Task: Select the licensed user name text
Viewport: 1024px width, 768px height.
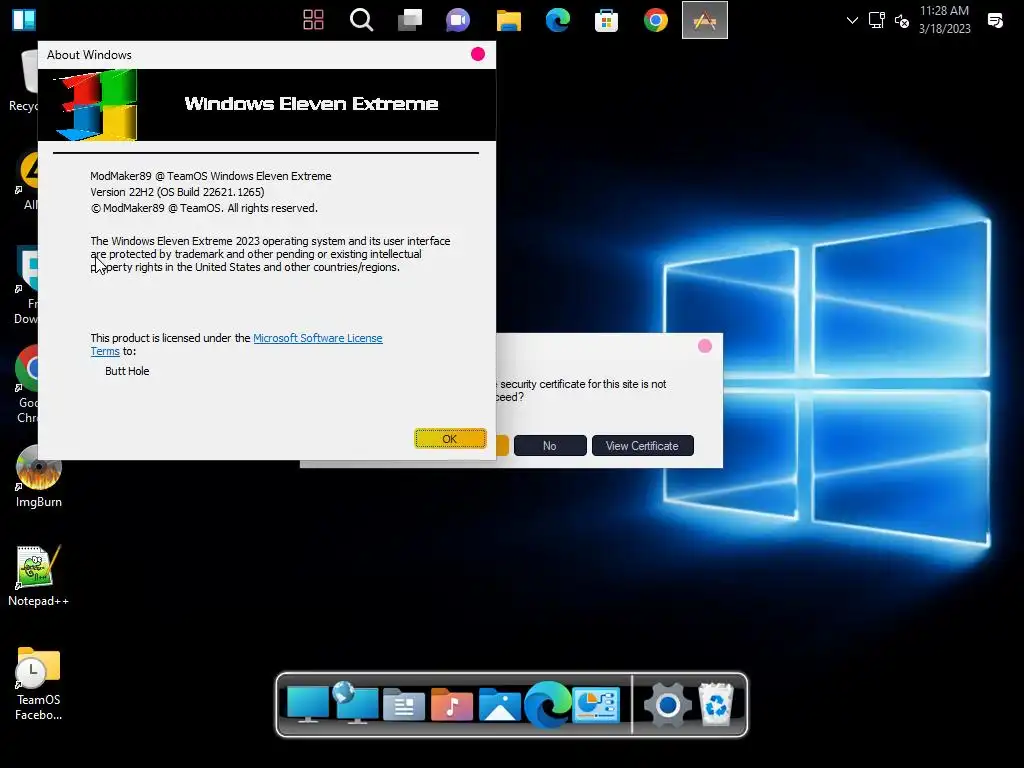Action: [127, 371]
